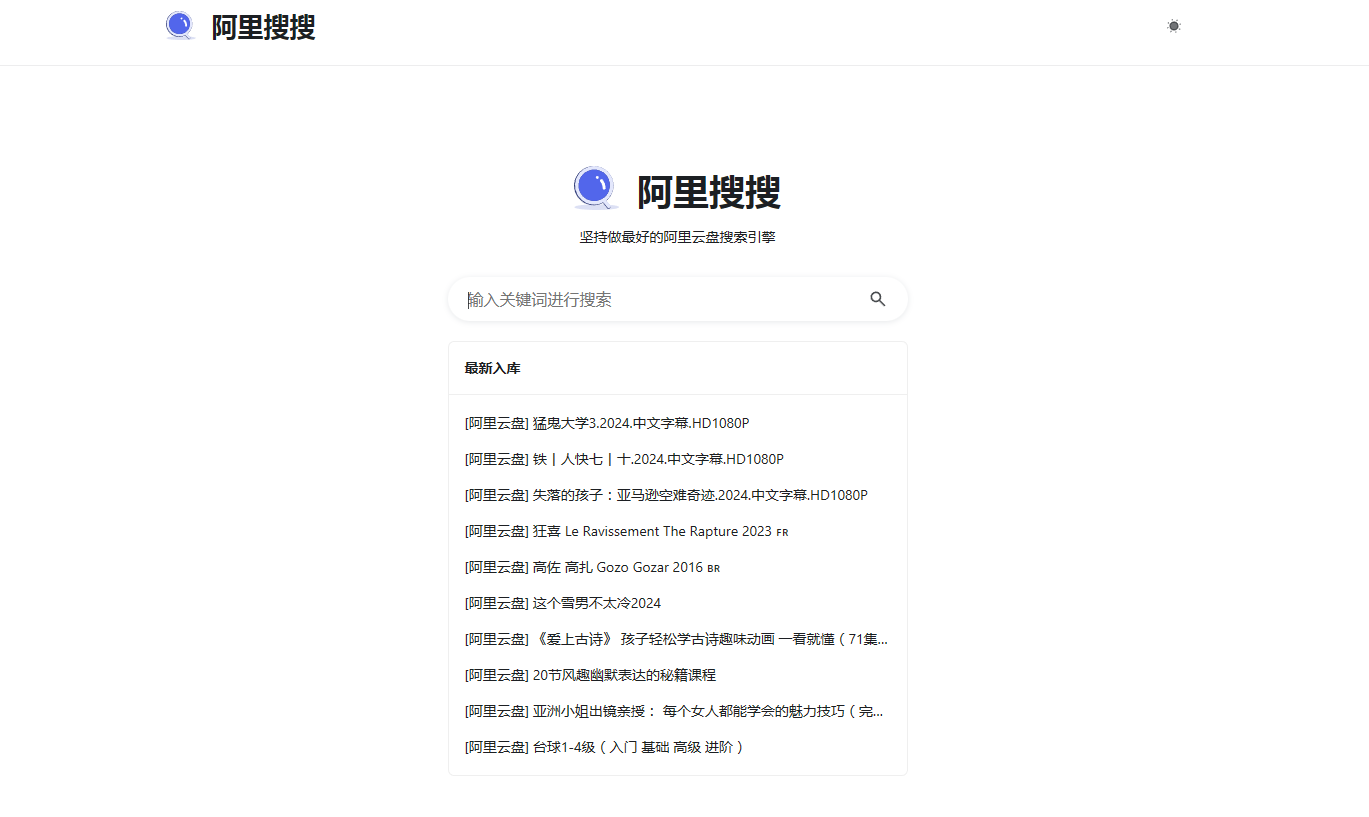Open the 阿里搜搜 header title link

(x=263, y=27)
